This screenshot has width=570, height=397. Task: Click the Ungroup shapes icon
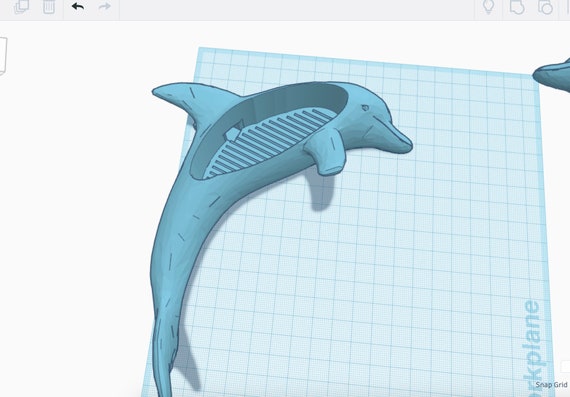click(x=545, y=7)
